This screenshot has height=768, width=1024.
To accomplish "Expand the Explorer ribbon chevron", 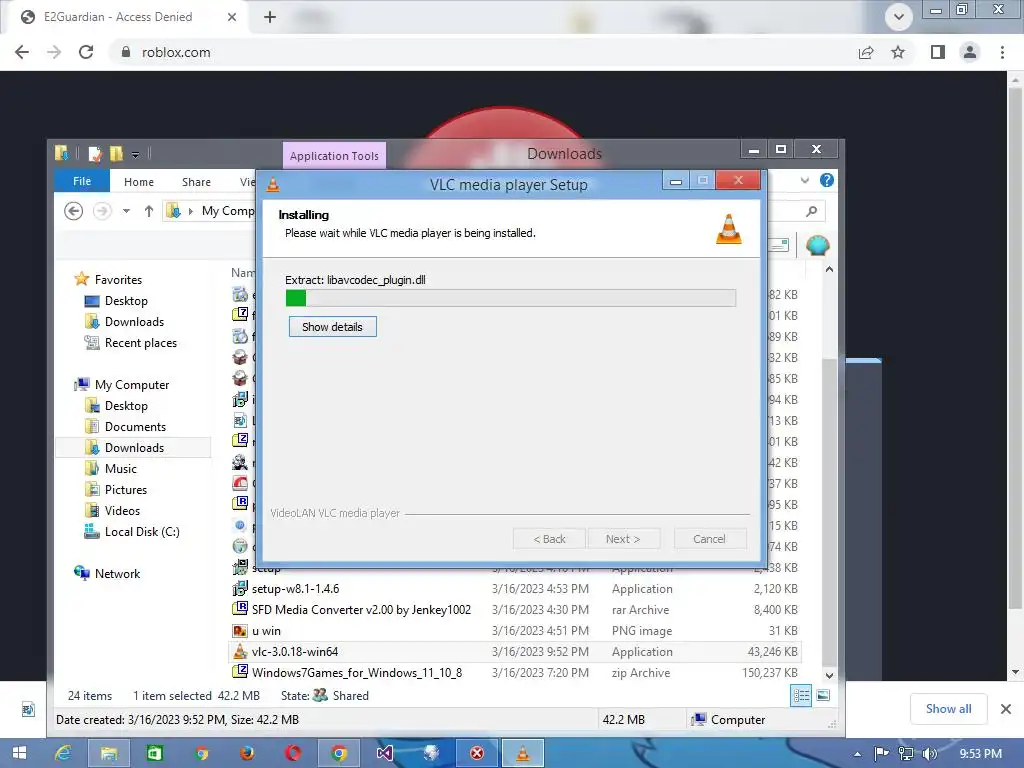I will [805, 180].
